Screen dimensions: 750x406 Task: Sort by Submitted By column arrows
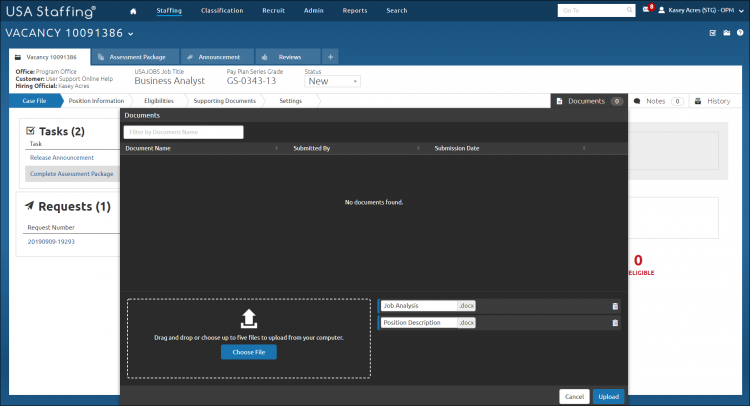click(x=418, y=148)
